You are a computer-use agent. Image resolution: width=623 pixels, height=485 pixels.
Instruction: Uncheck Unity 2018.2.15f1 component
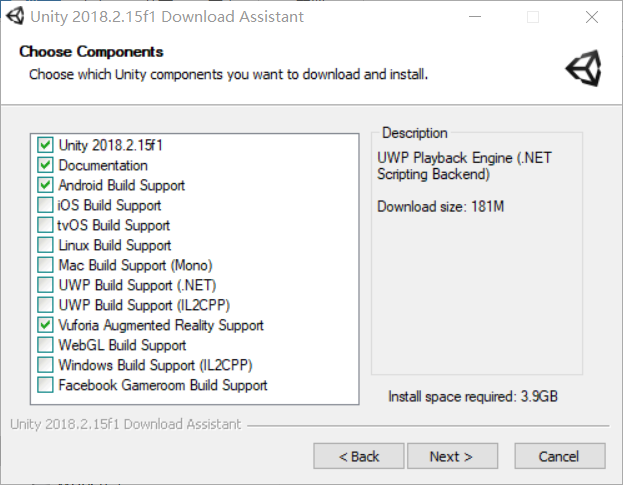coord(45,145)
